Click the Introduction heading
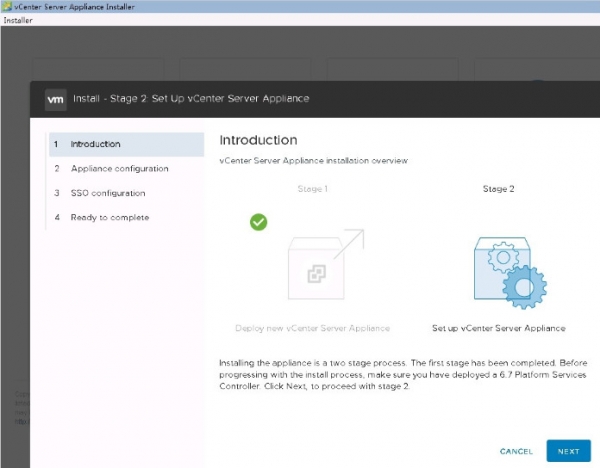This screenshot has height=468, width=600. (258, 140)
